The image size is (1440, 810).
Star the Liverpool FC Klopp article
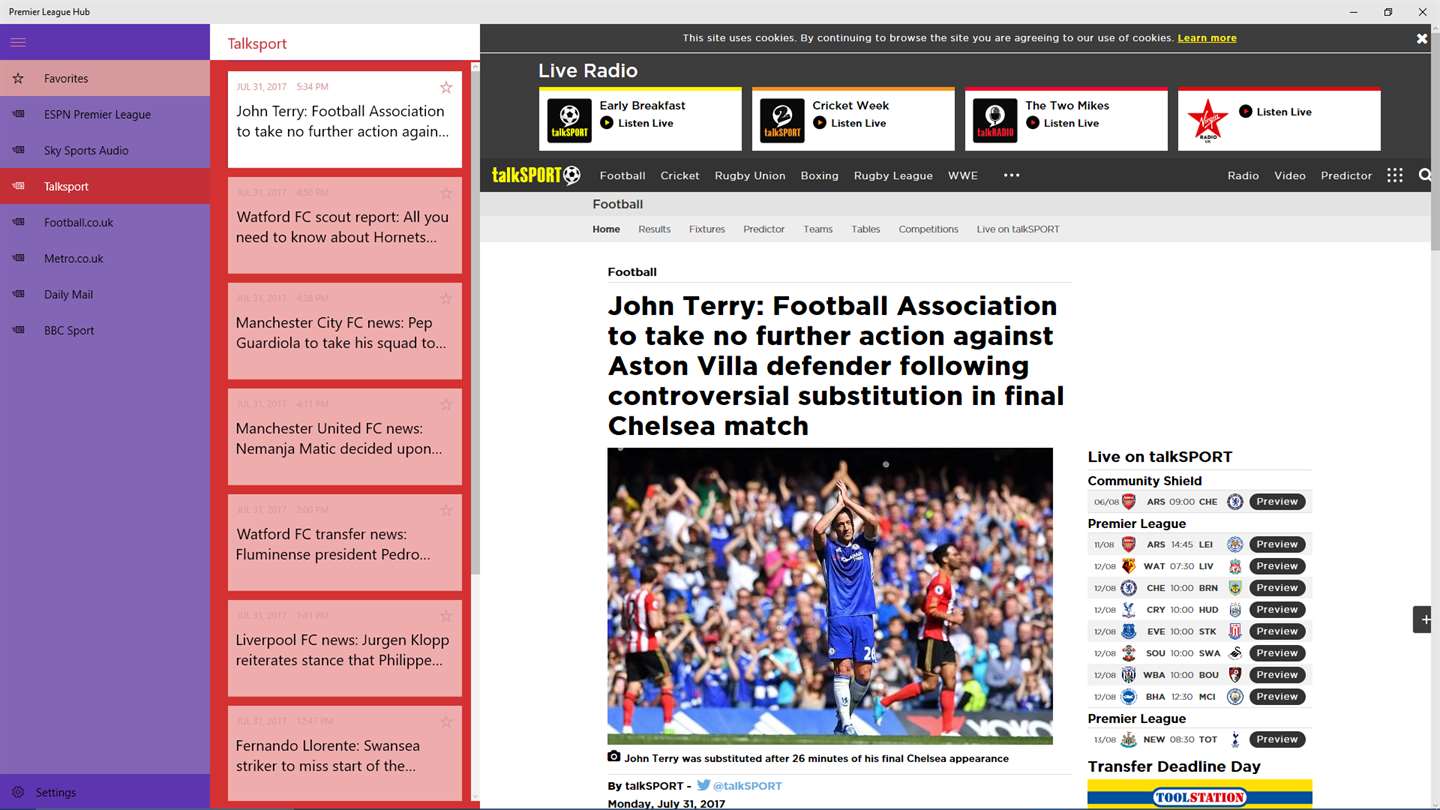446,616
